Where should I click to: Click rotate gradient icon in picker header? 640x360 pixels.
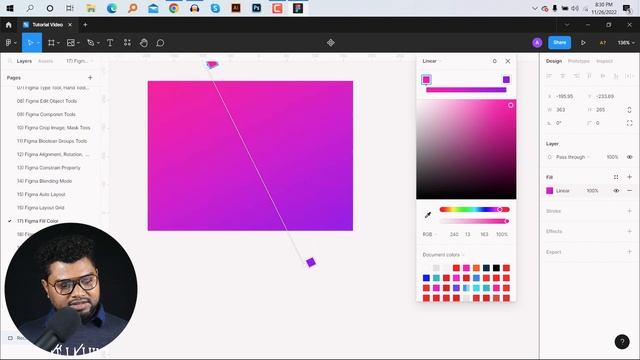(x=494, y=61)
